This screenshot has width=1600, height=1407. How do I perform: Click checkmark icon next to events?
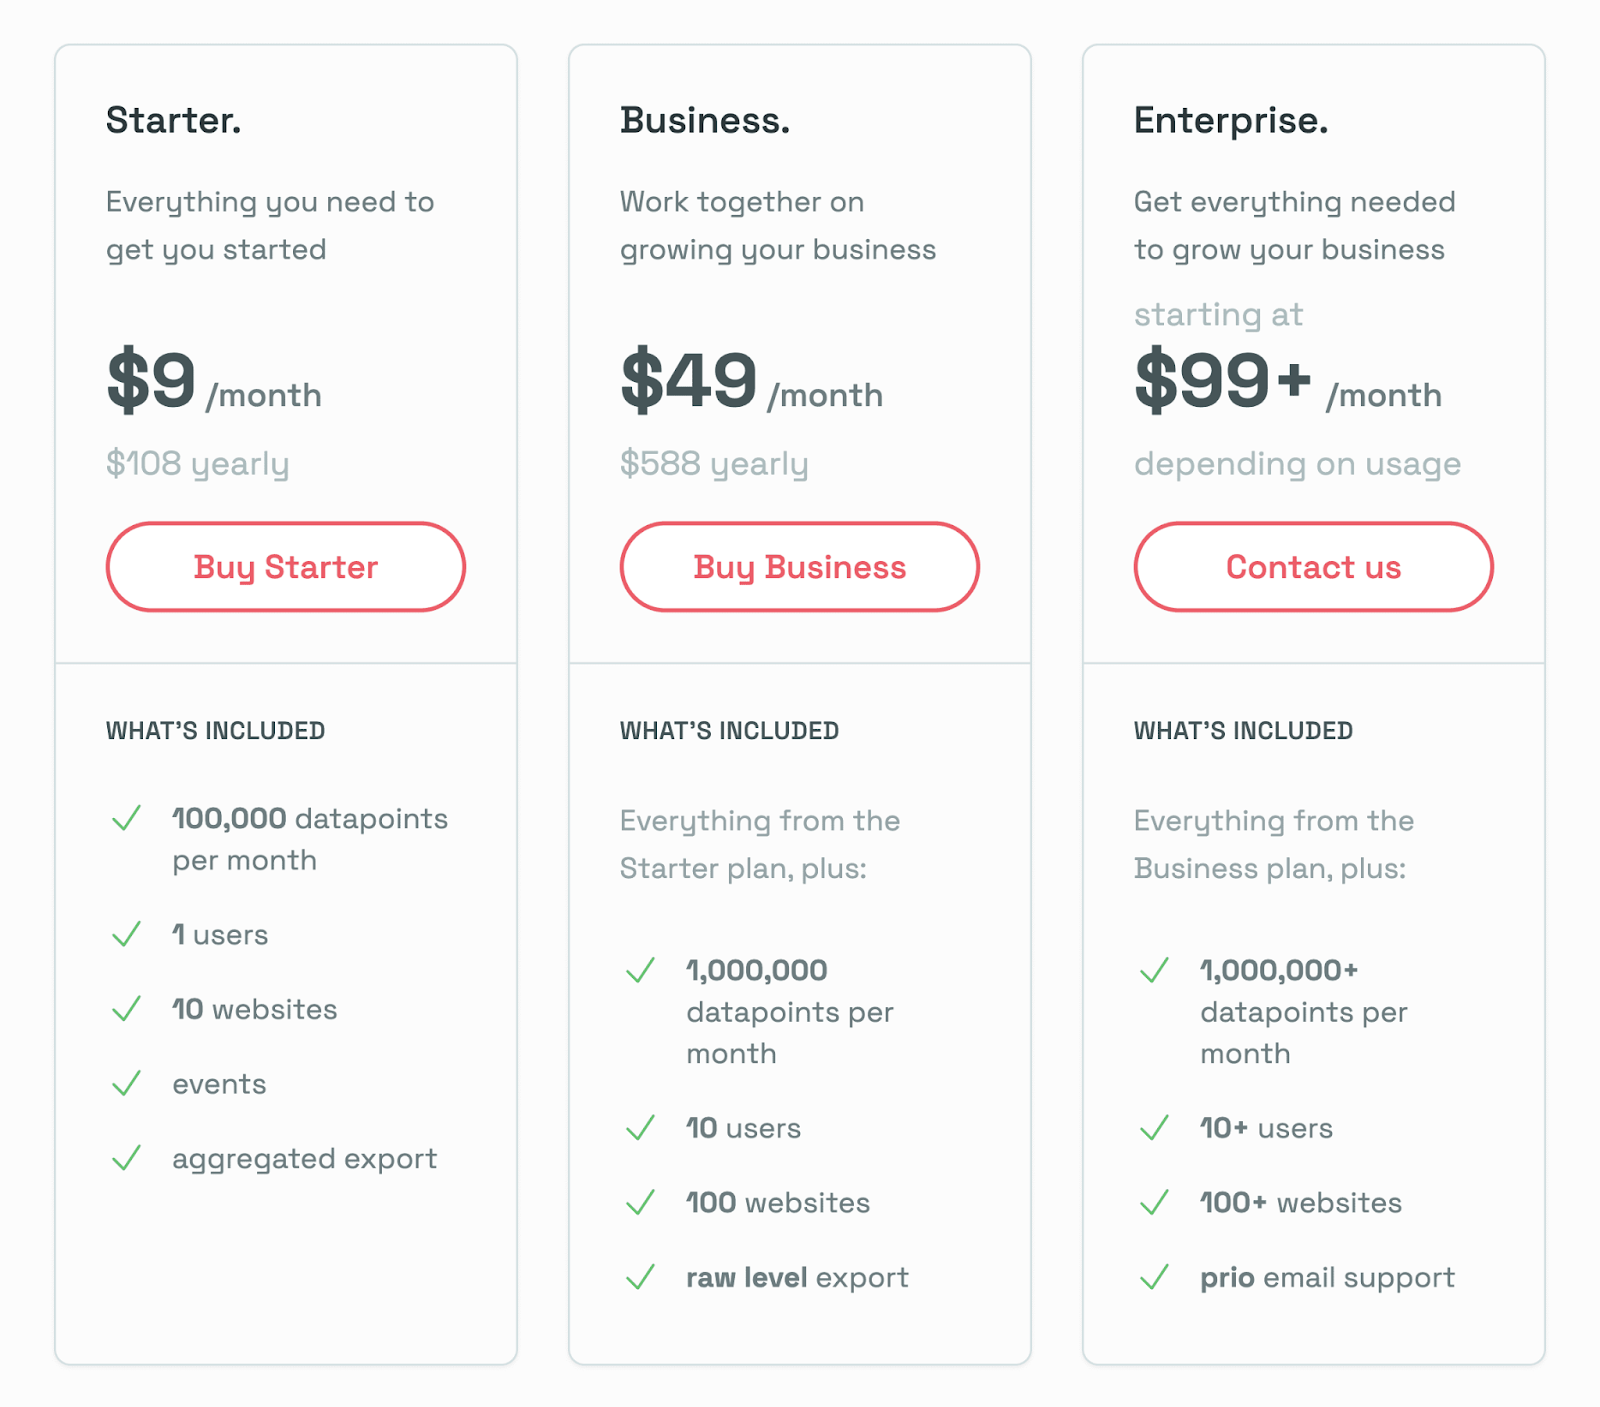pos(127,1084)
